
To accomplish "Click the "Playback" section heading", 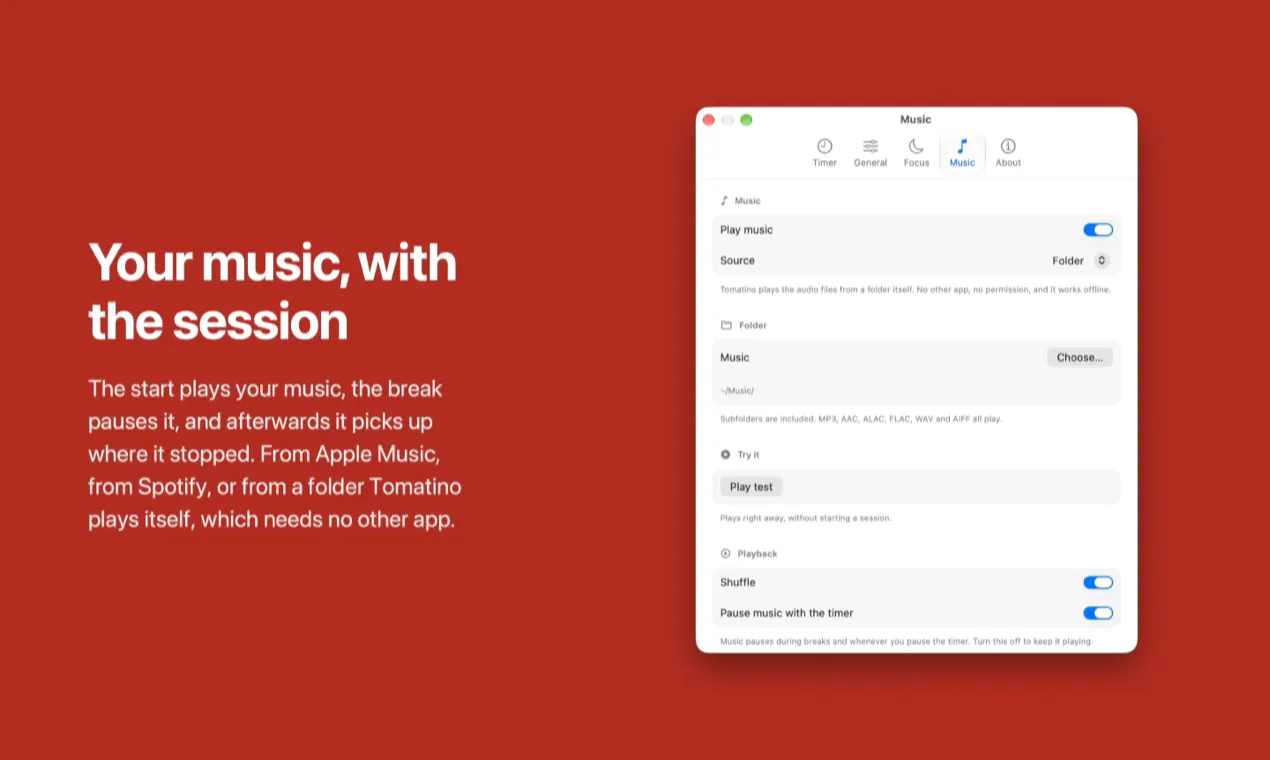I will tap(757, 553).
